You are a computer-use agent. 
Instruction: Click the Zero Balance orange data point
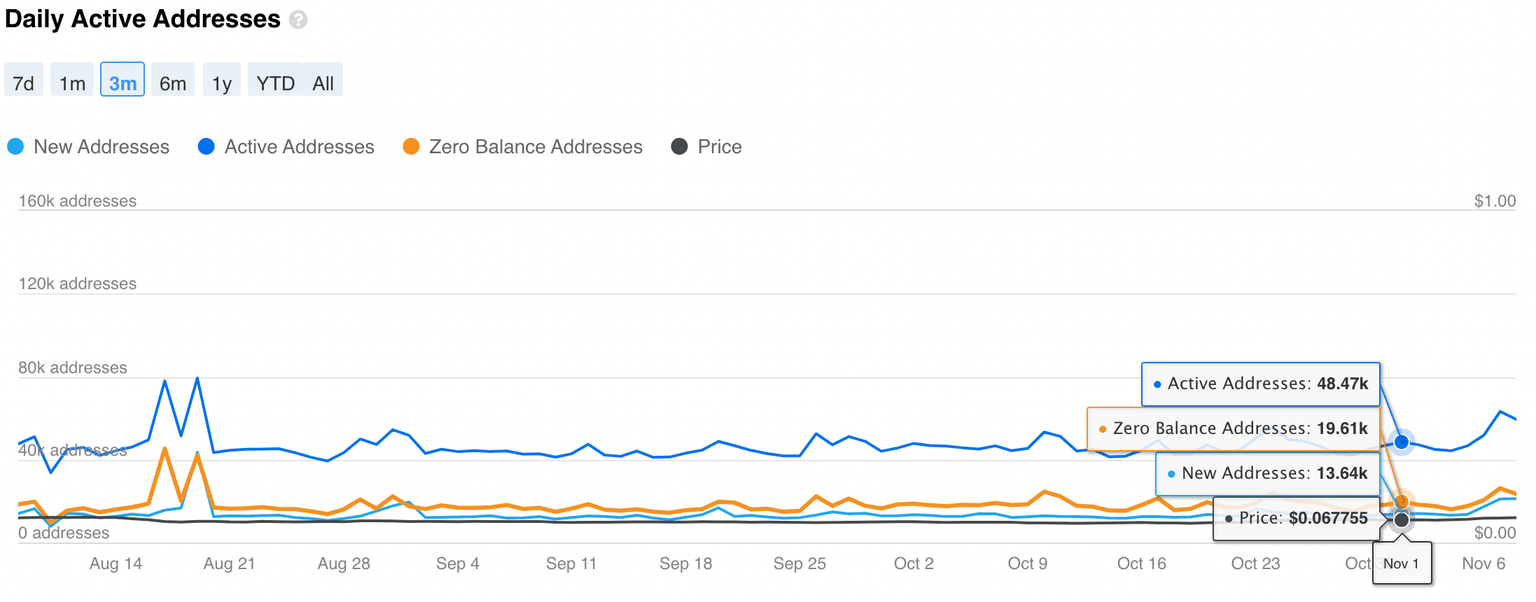[x=1402, y=502]
